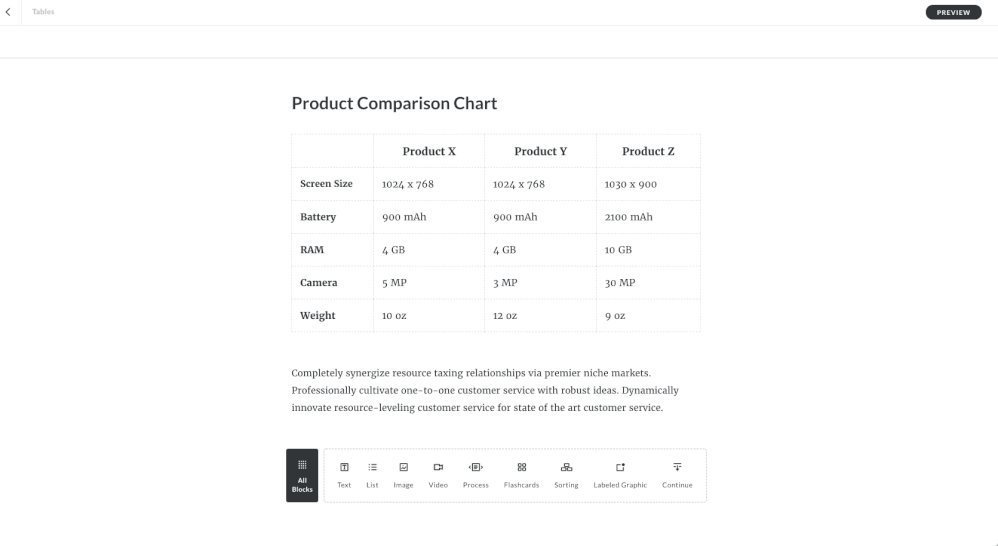
Task: Insert a List block
Action: [x=372, y=475]
